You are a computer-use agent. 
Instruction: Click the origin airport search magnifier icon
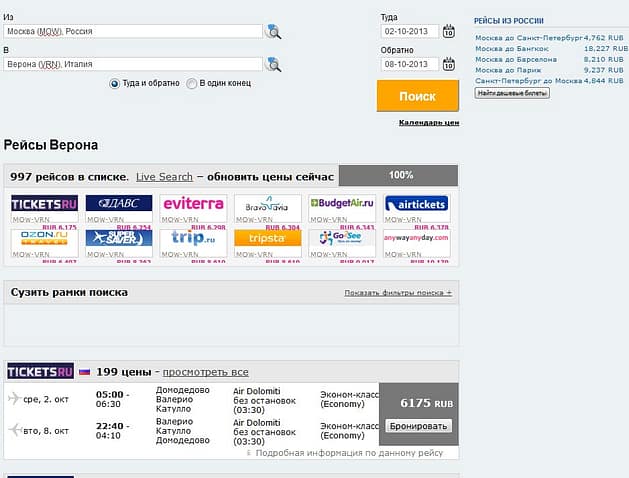pos(274,32)
